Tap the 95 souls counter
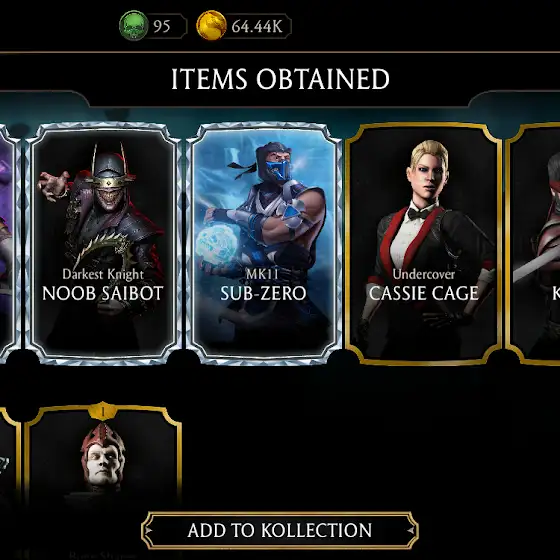 click(162, 26)
